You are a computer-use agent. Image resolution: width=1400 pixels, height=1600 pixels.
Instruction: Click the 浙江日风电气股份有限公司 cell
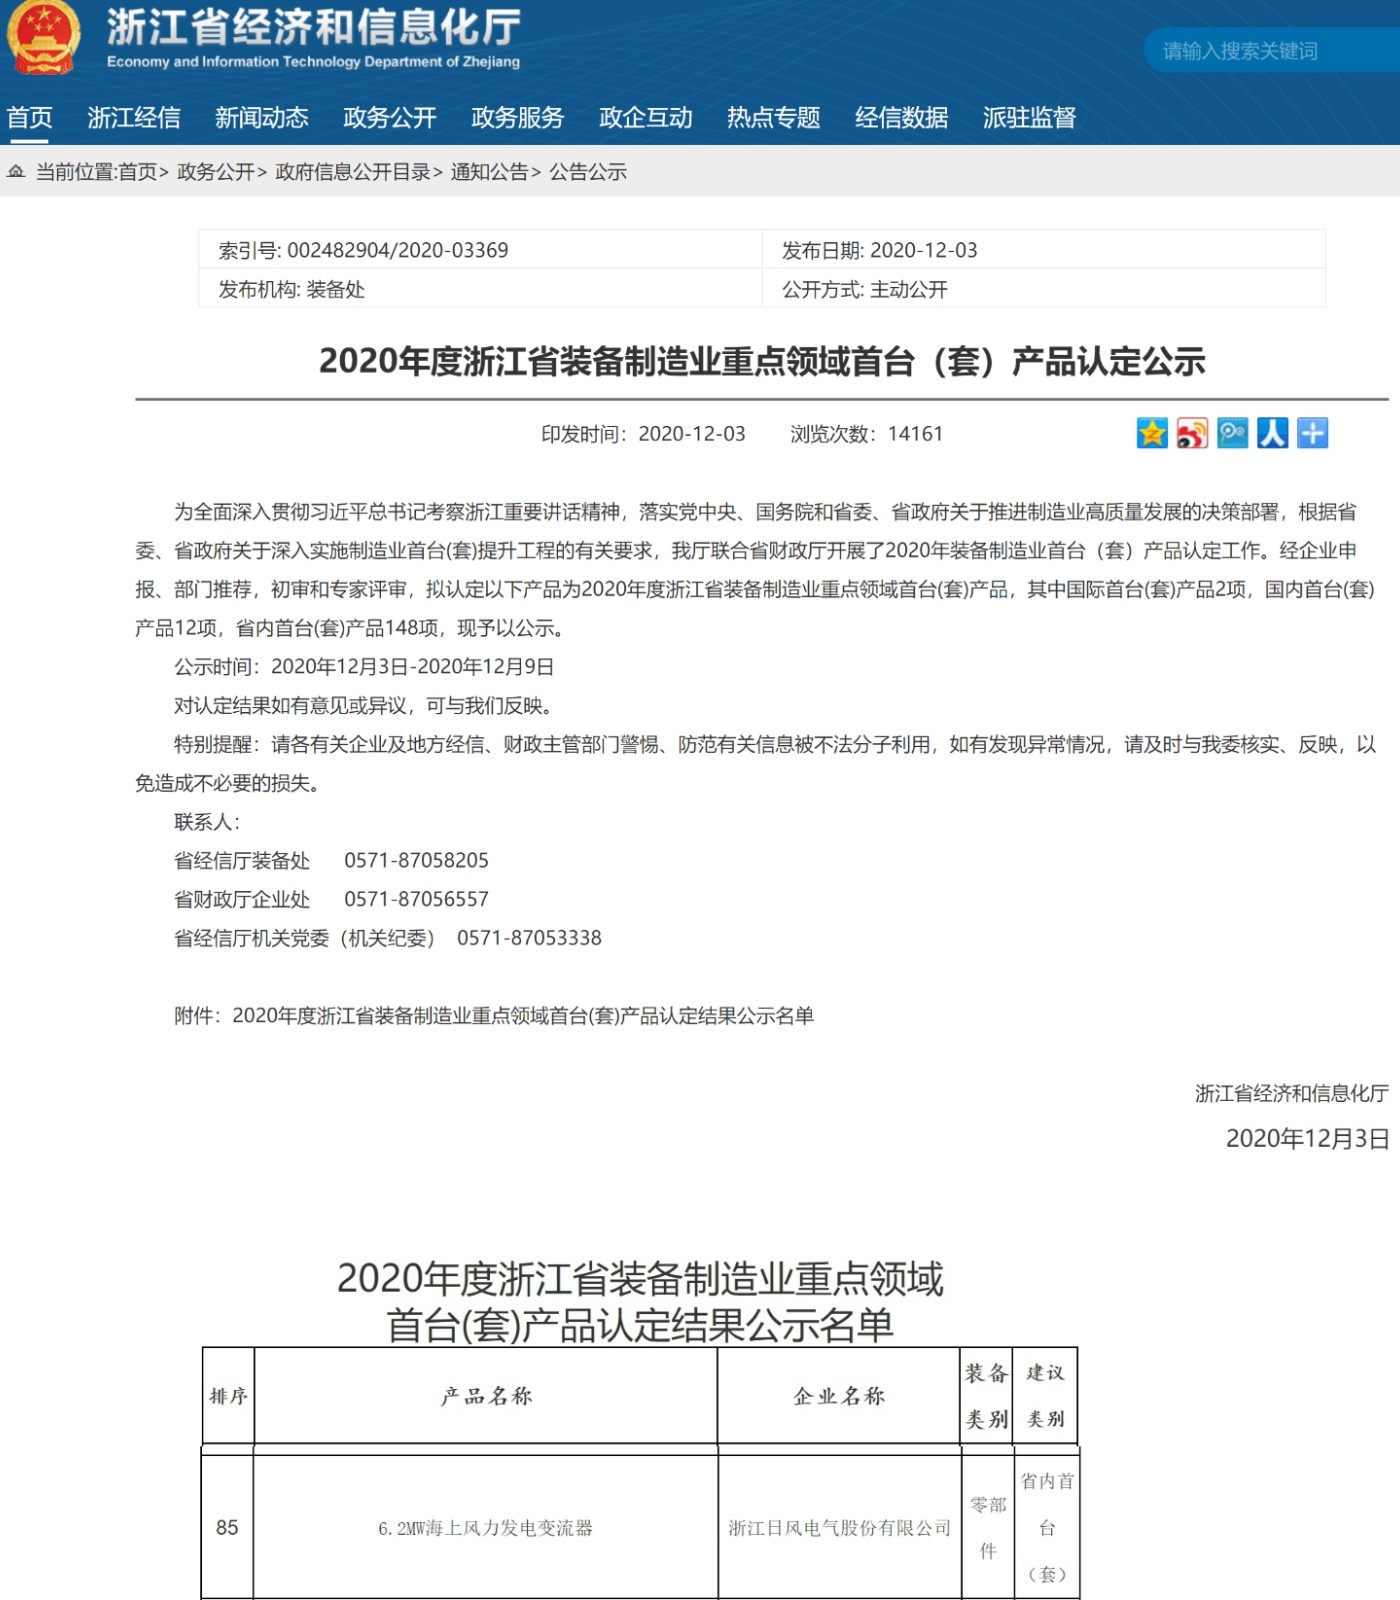click(x=840, y=1528)
